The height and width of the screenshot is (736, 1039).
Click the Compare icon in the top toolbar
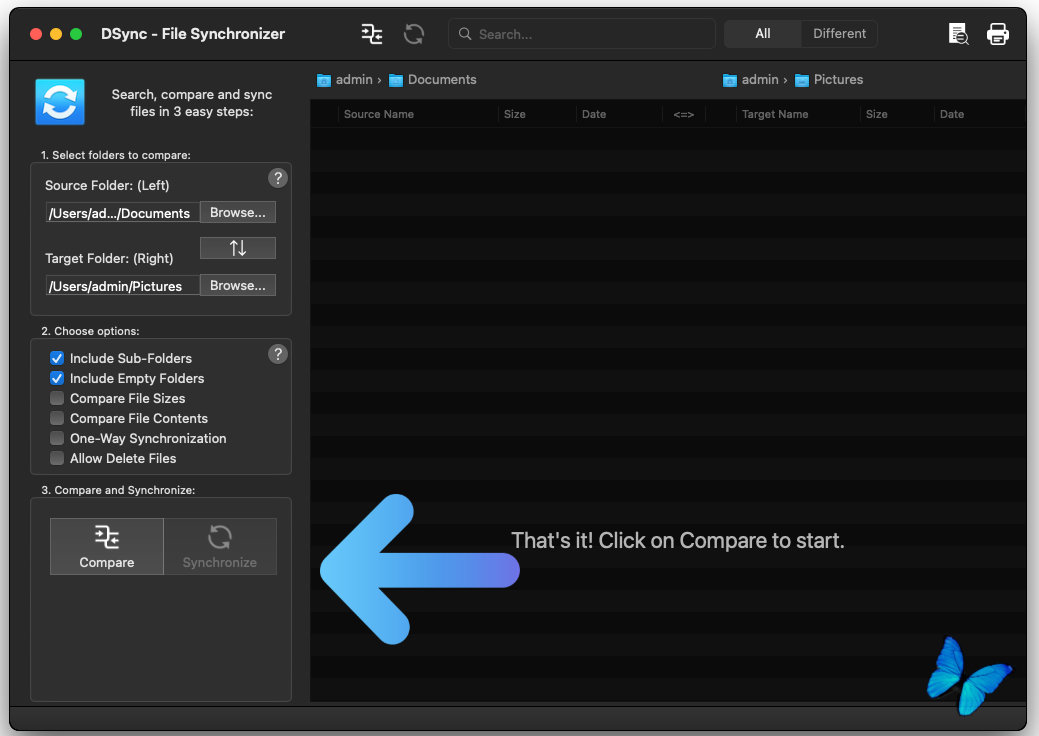(372, 34)
